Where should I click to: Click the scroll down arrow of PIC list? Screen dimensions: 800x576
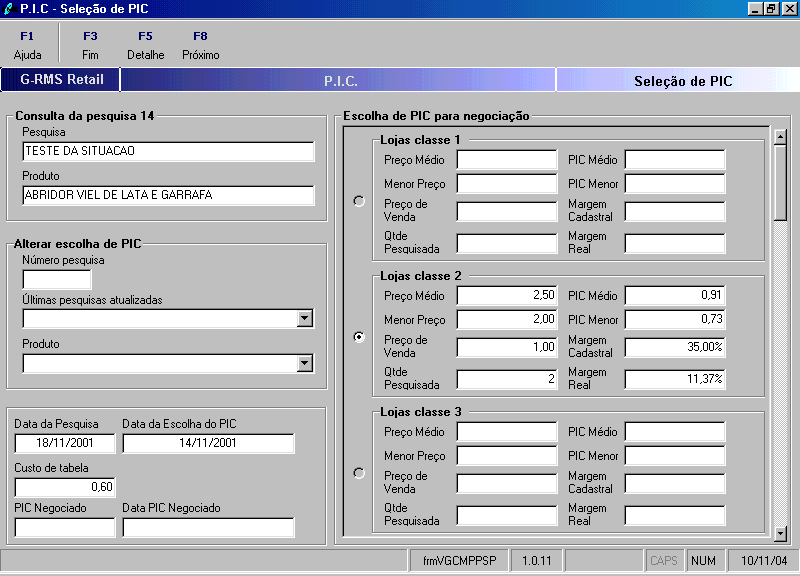click(780, 533)
